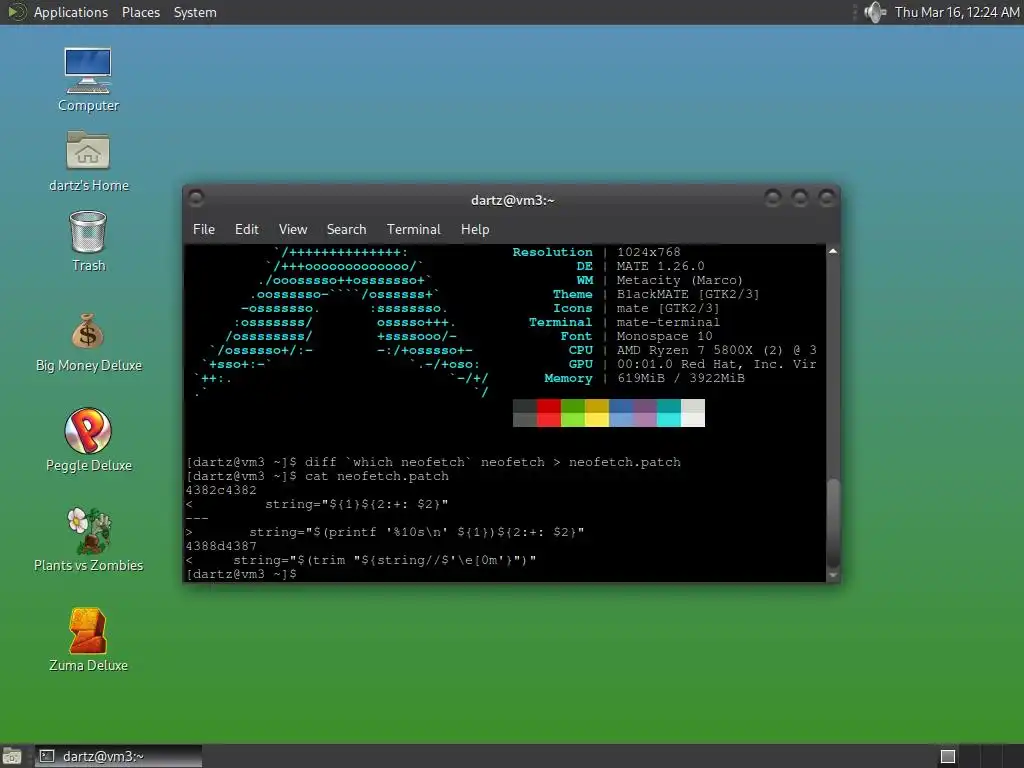
Task: Click the 'Resolution' label in neofetch output
Action: pos(552,252)
